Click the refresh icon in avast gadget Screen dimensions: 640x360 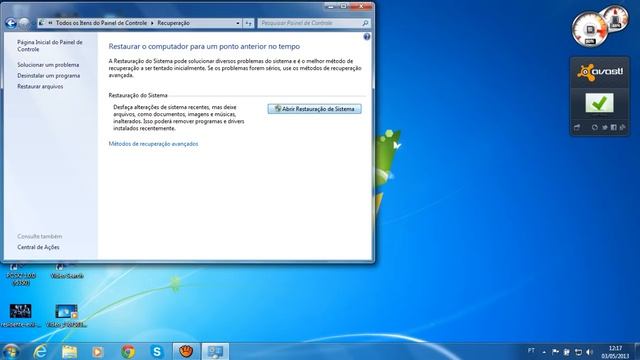pos(595,127)
